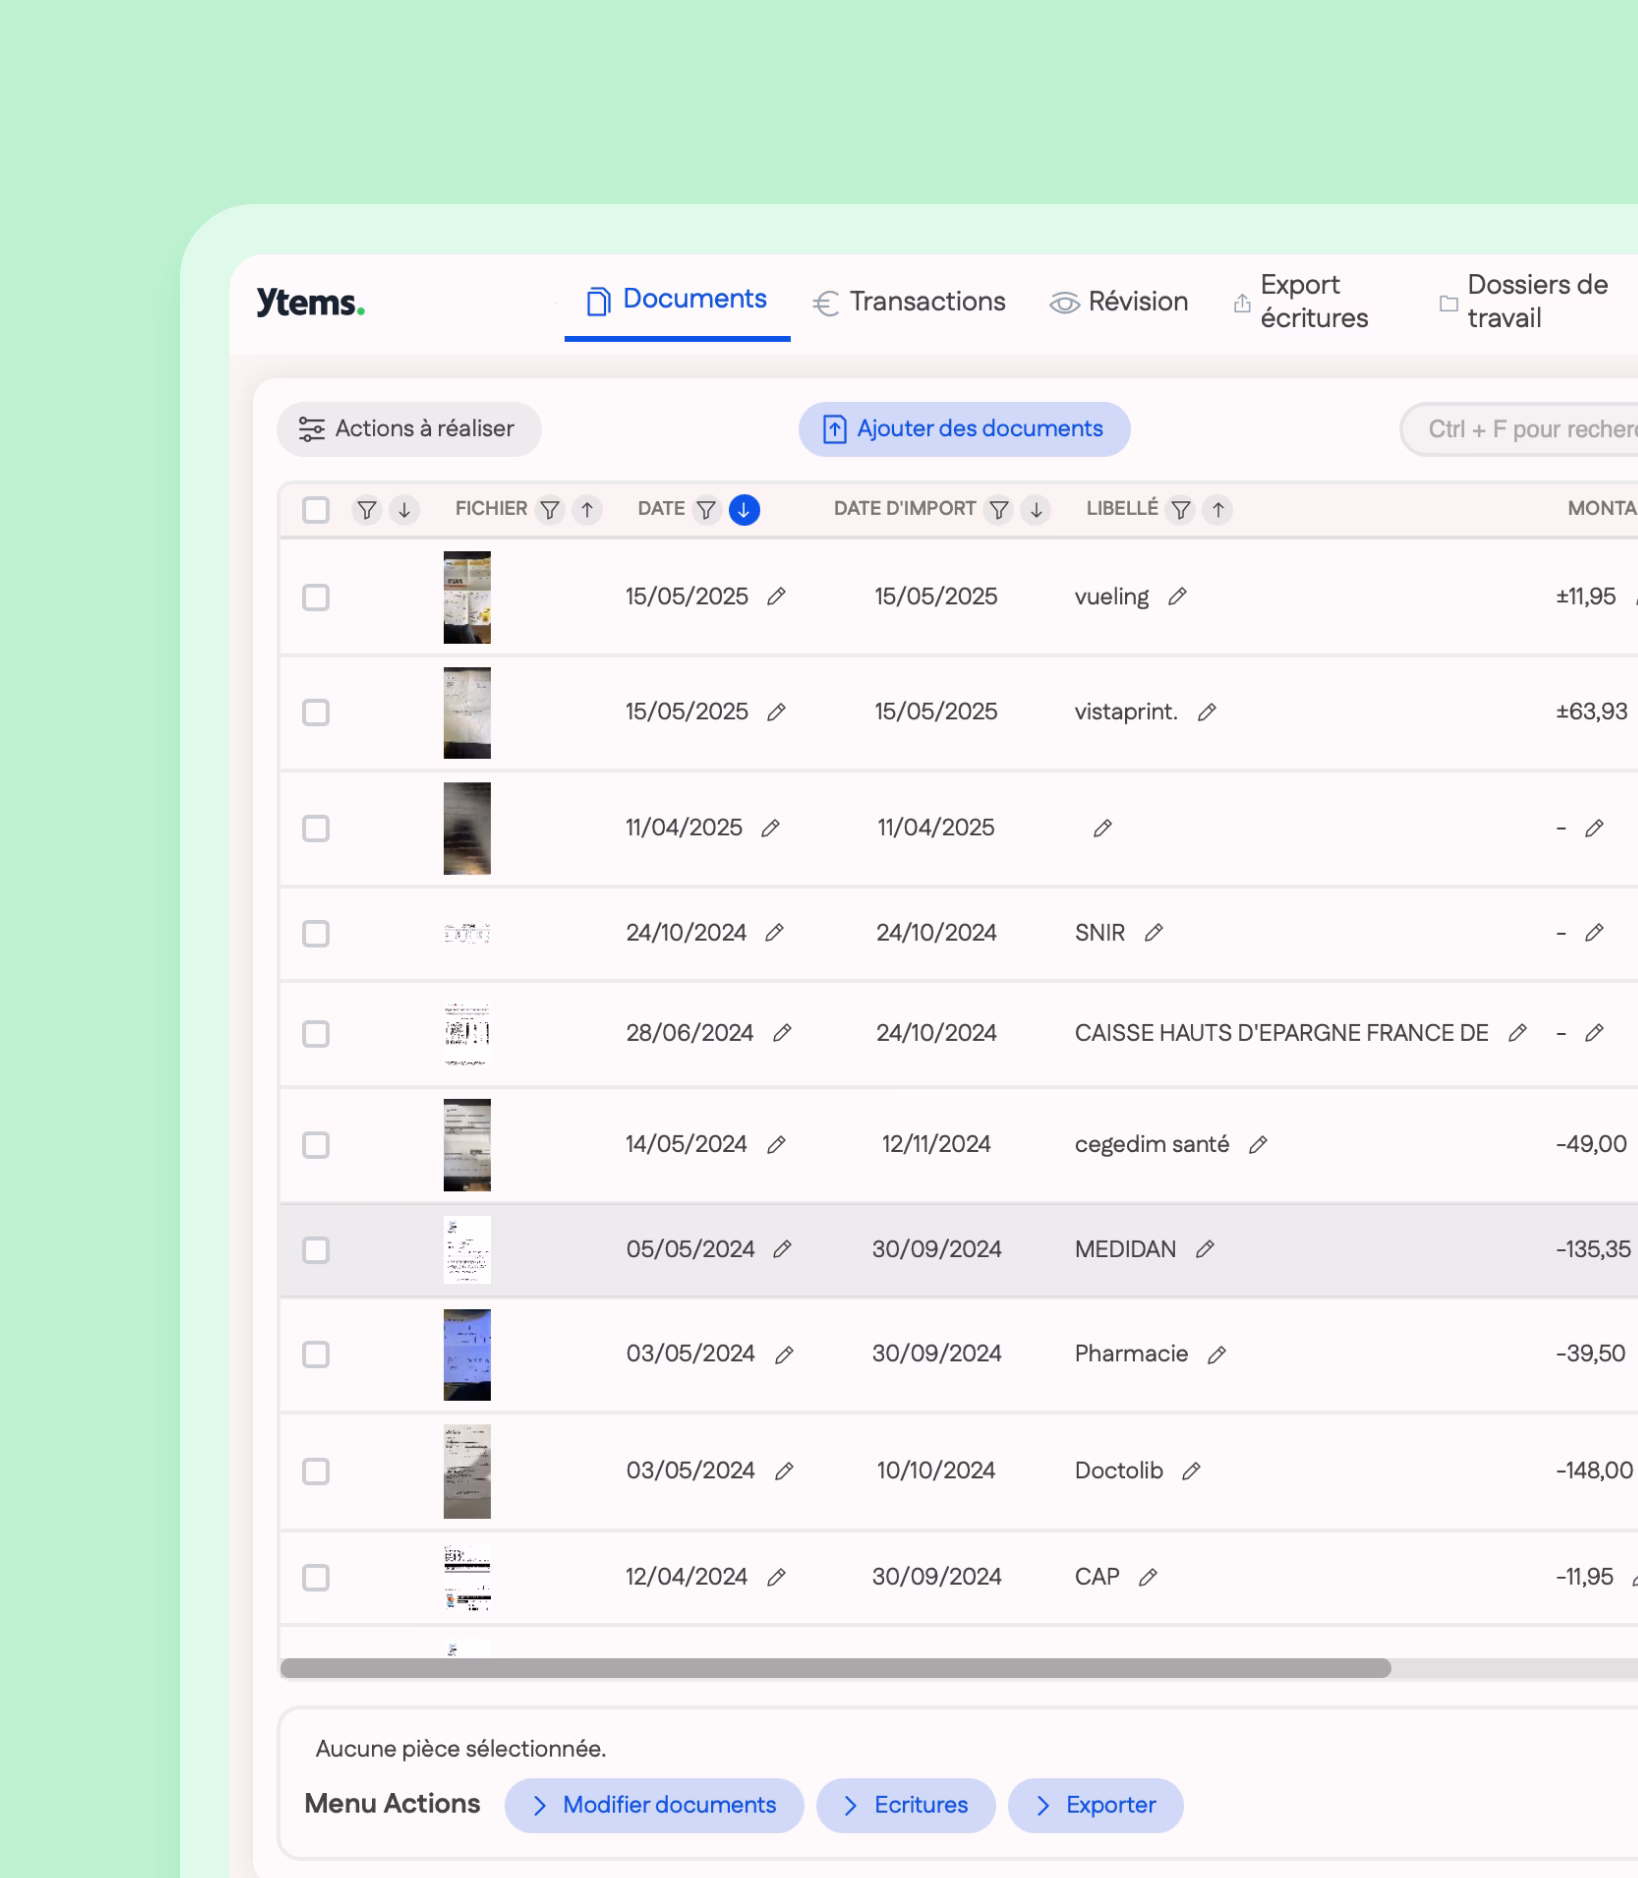Edit amount pencil in the SNIR row
Viewport: 1638px width, 1878px height.
coord(1594,933)
